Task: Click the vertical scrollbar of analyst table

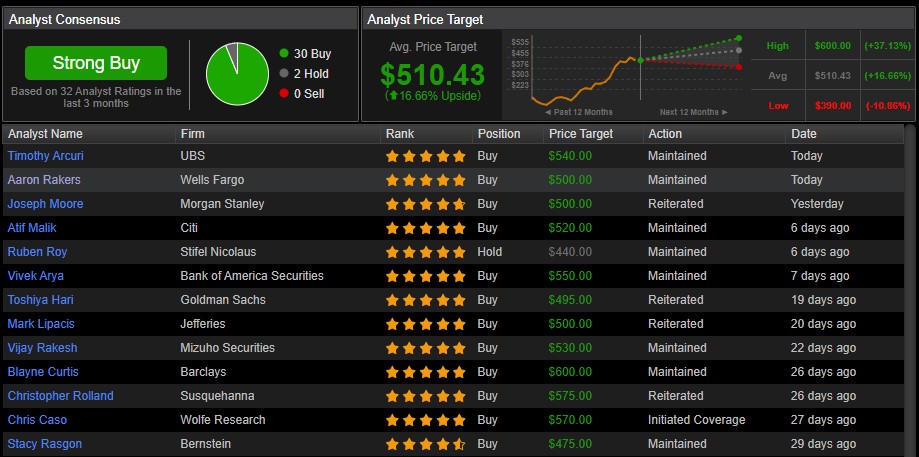Action: [910, 290]
